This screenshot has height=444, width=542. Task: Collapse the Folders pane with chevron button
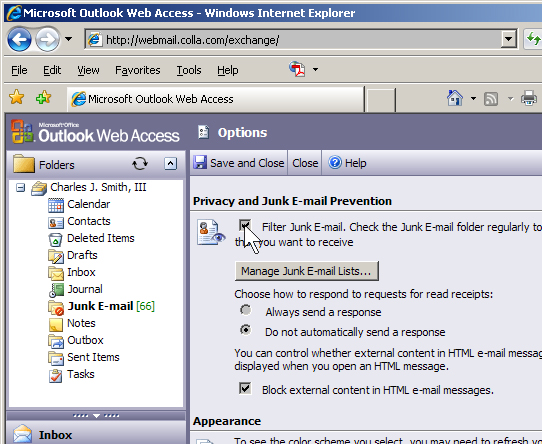pyautogui.click(x=170, y=164)
